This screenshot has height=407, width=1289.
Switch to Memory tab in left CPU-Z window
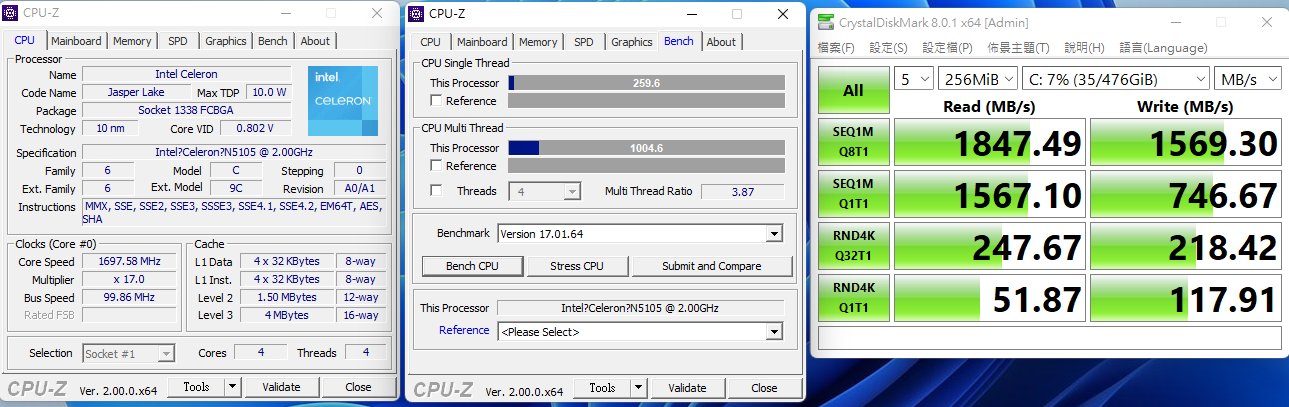[132, 41]
